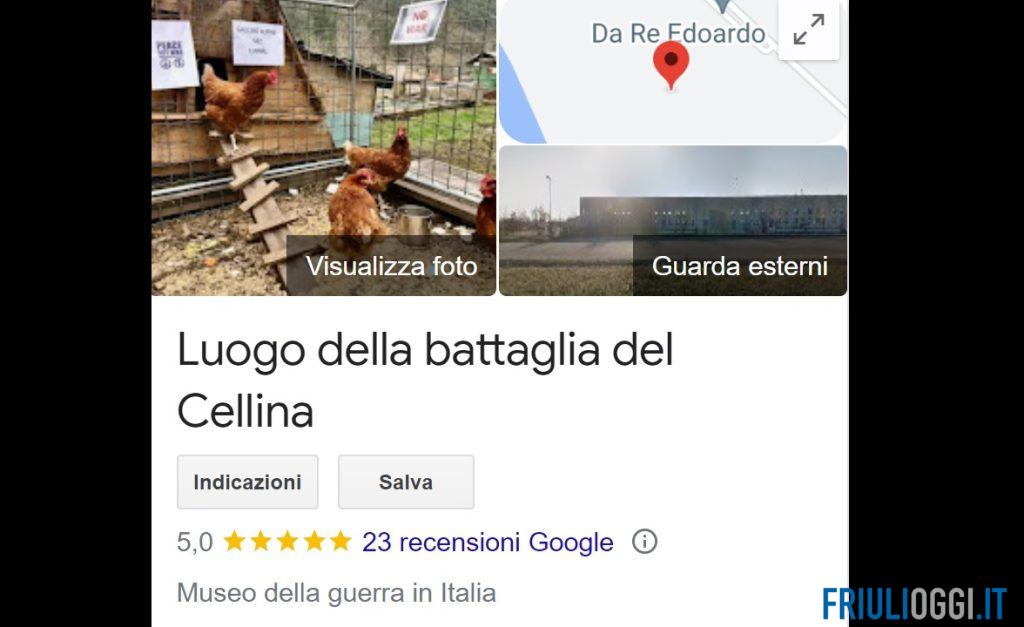Click the Visualizza foto label

[x=392, y=266]
